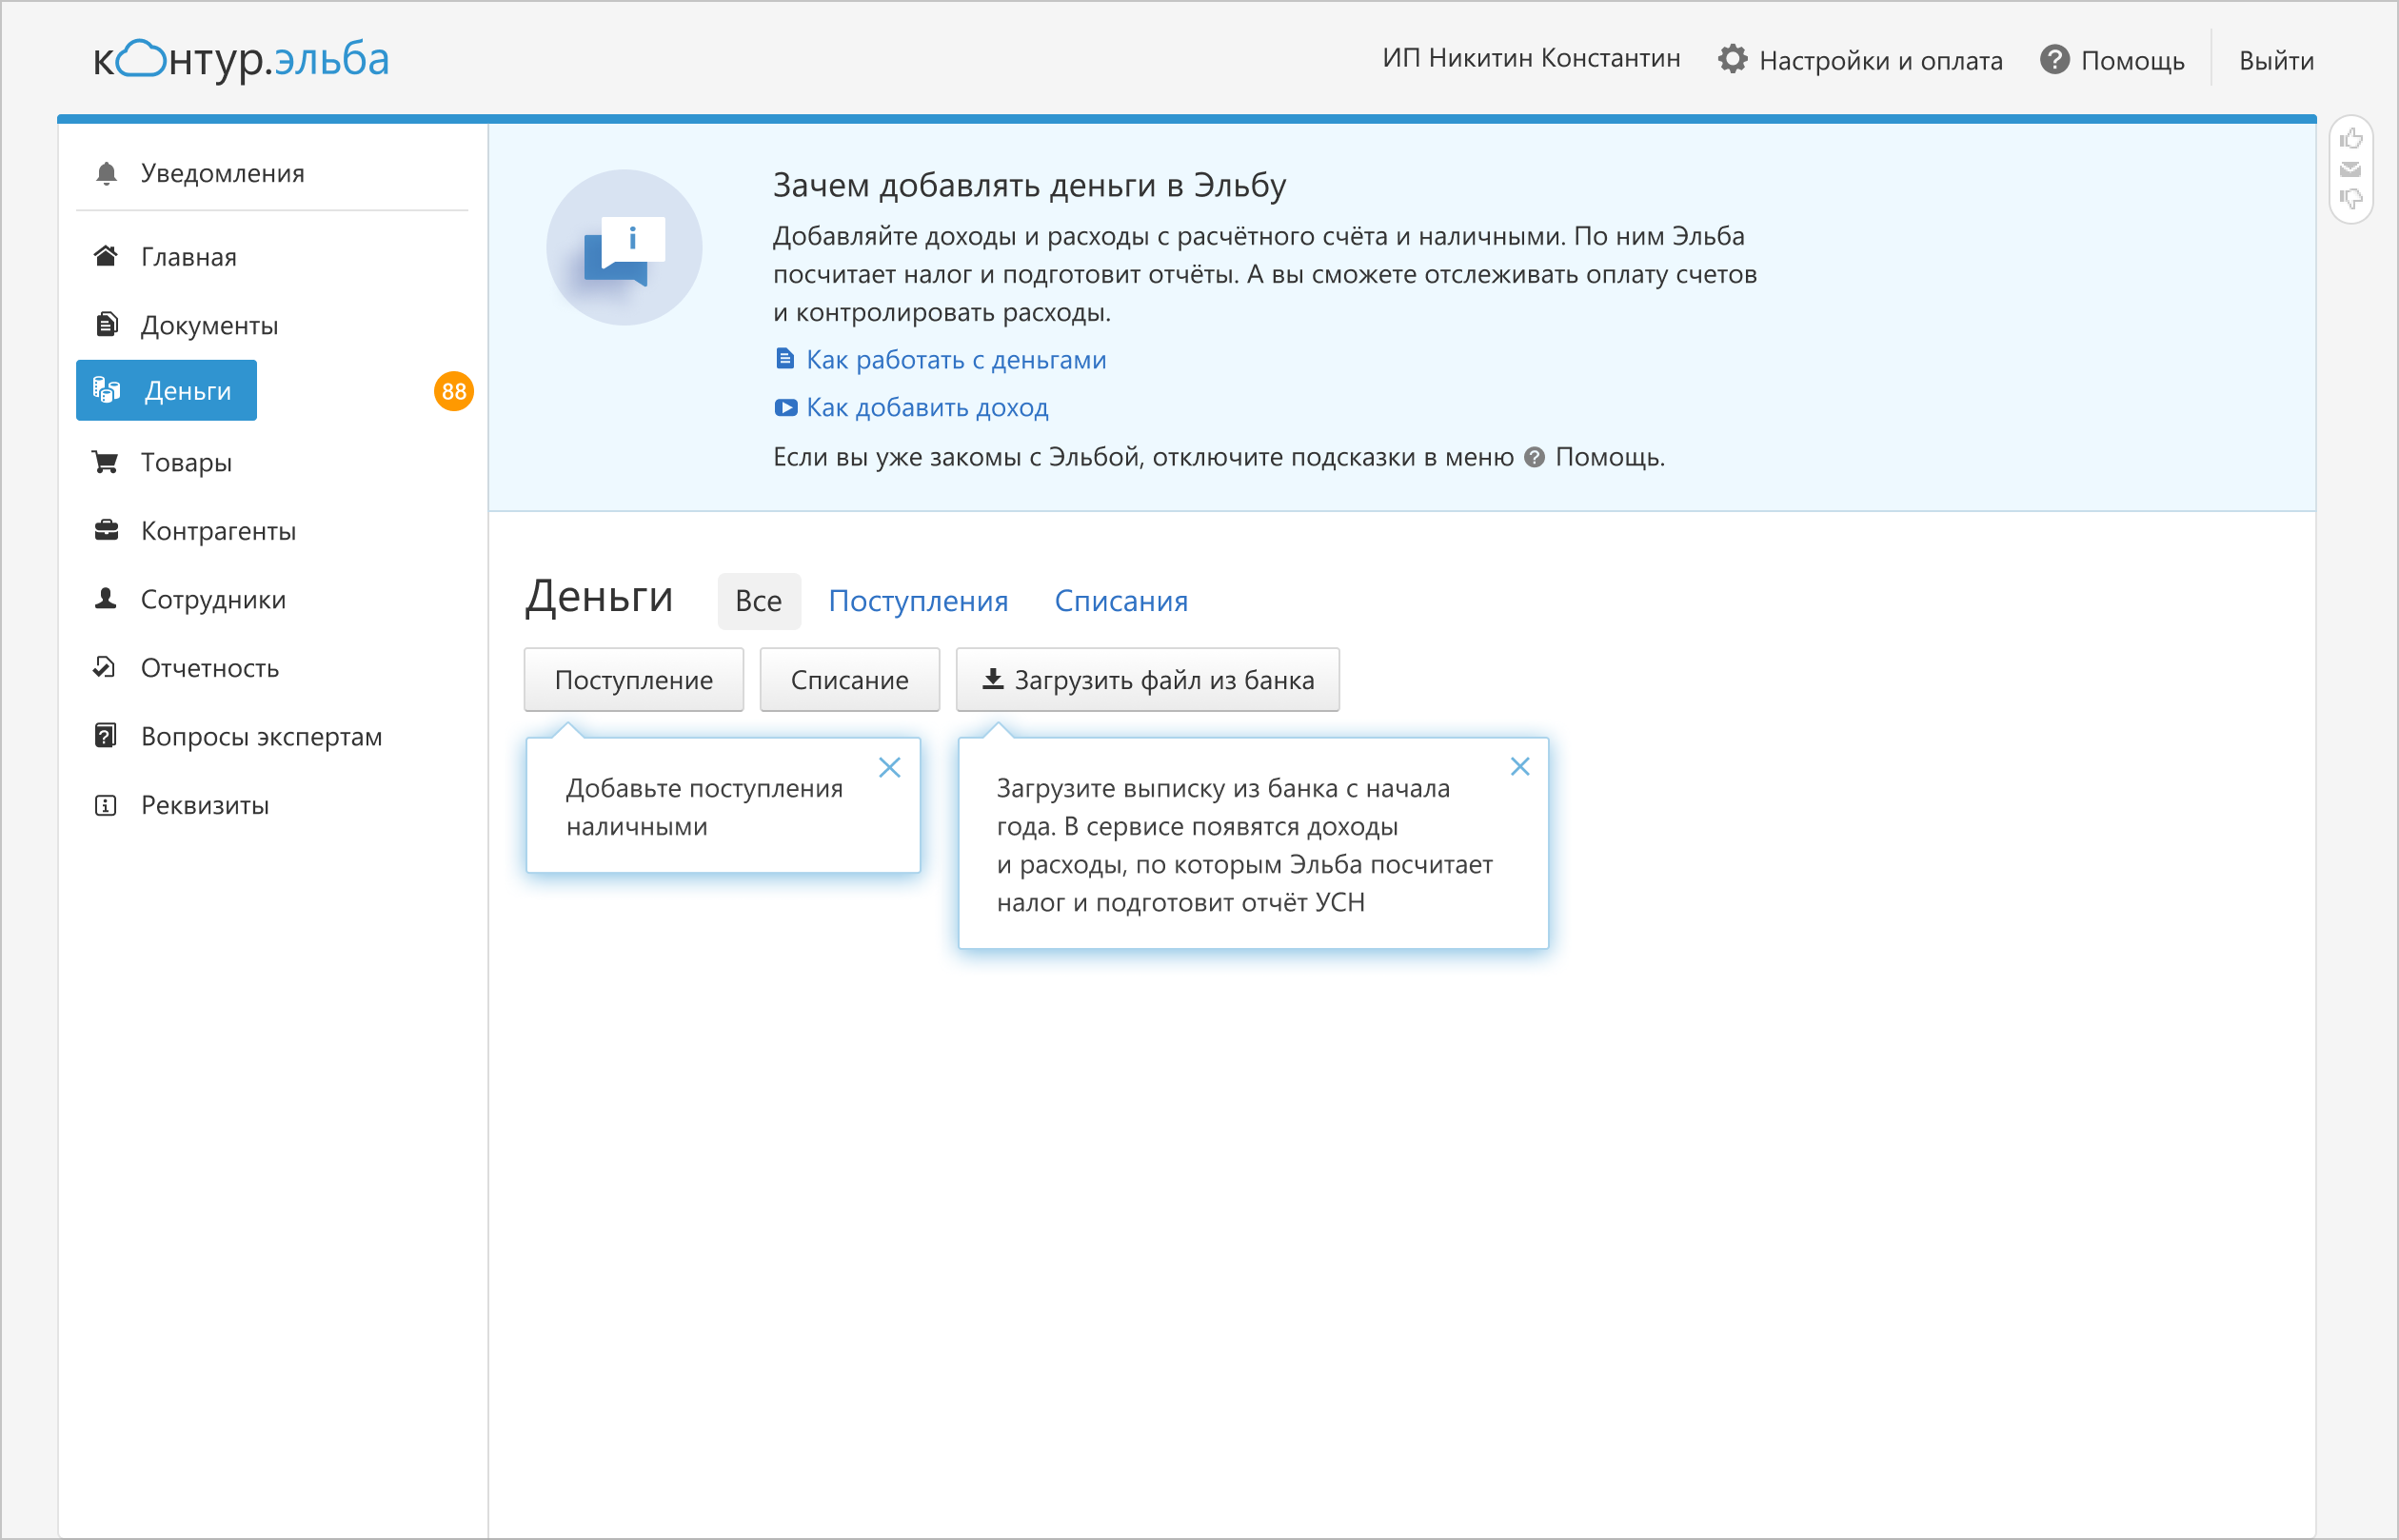Click the download icon in Загрузить файл из банка

(x=993, y=679)
